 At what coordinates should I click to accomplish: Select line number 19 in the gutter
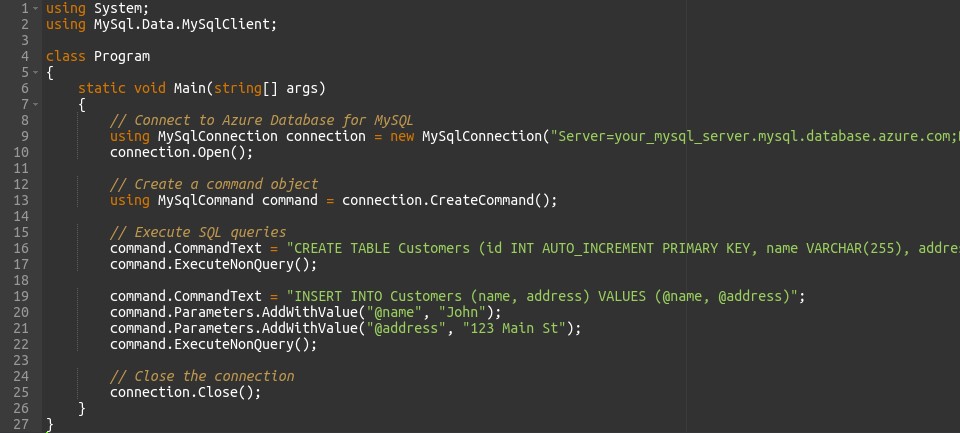coord(22,296)
